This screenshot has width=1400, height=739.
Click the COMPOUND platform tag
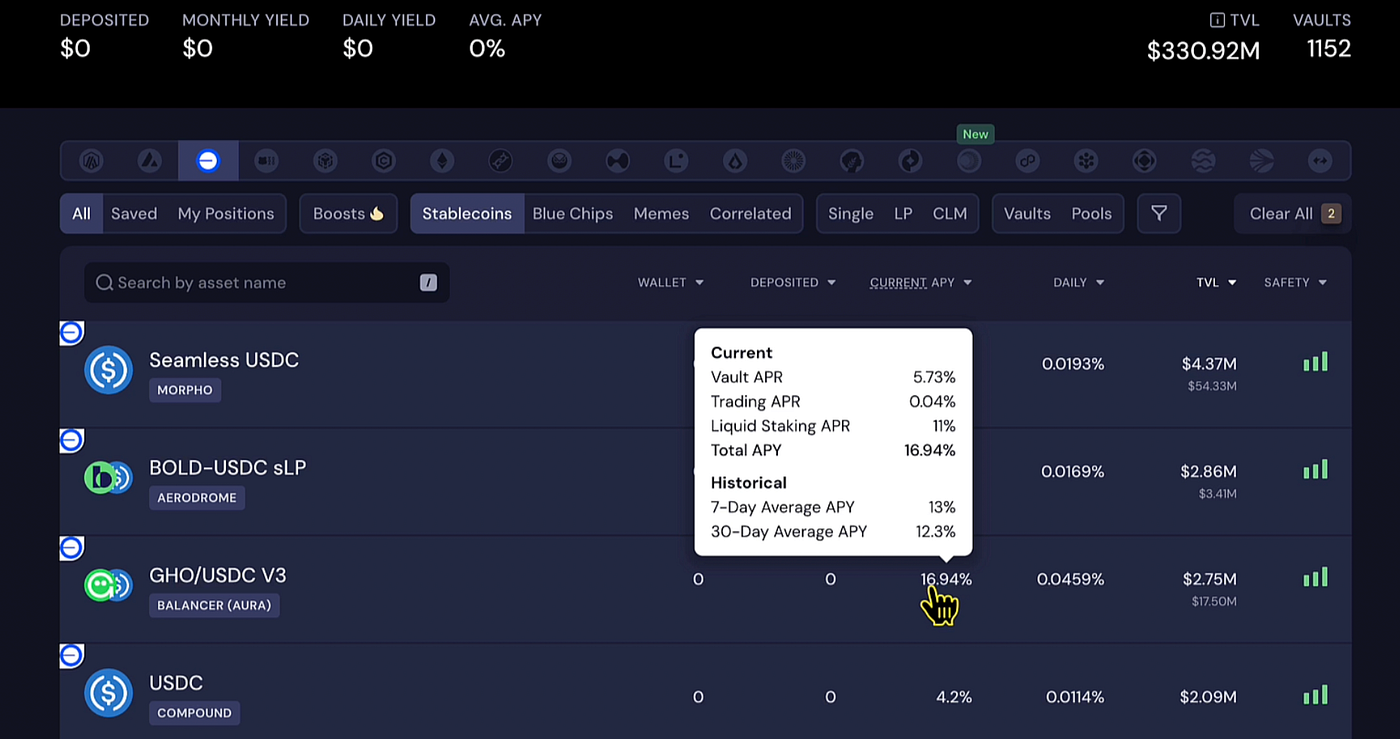[194, 714]
